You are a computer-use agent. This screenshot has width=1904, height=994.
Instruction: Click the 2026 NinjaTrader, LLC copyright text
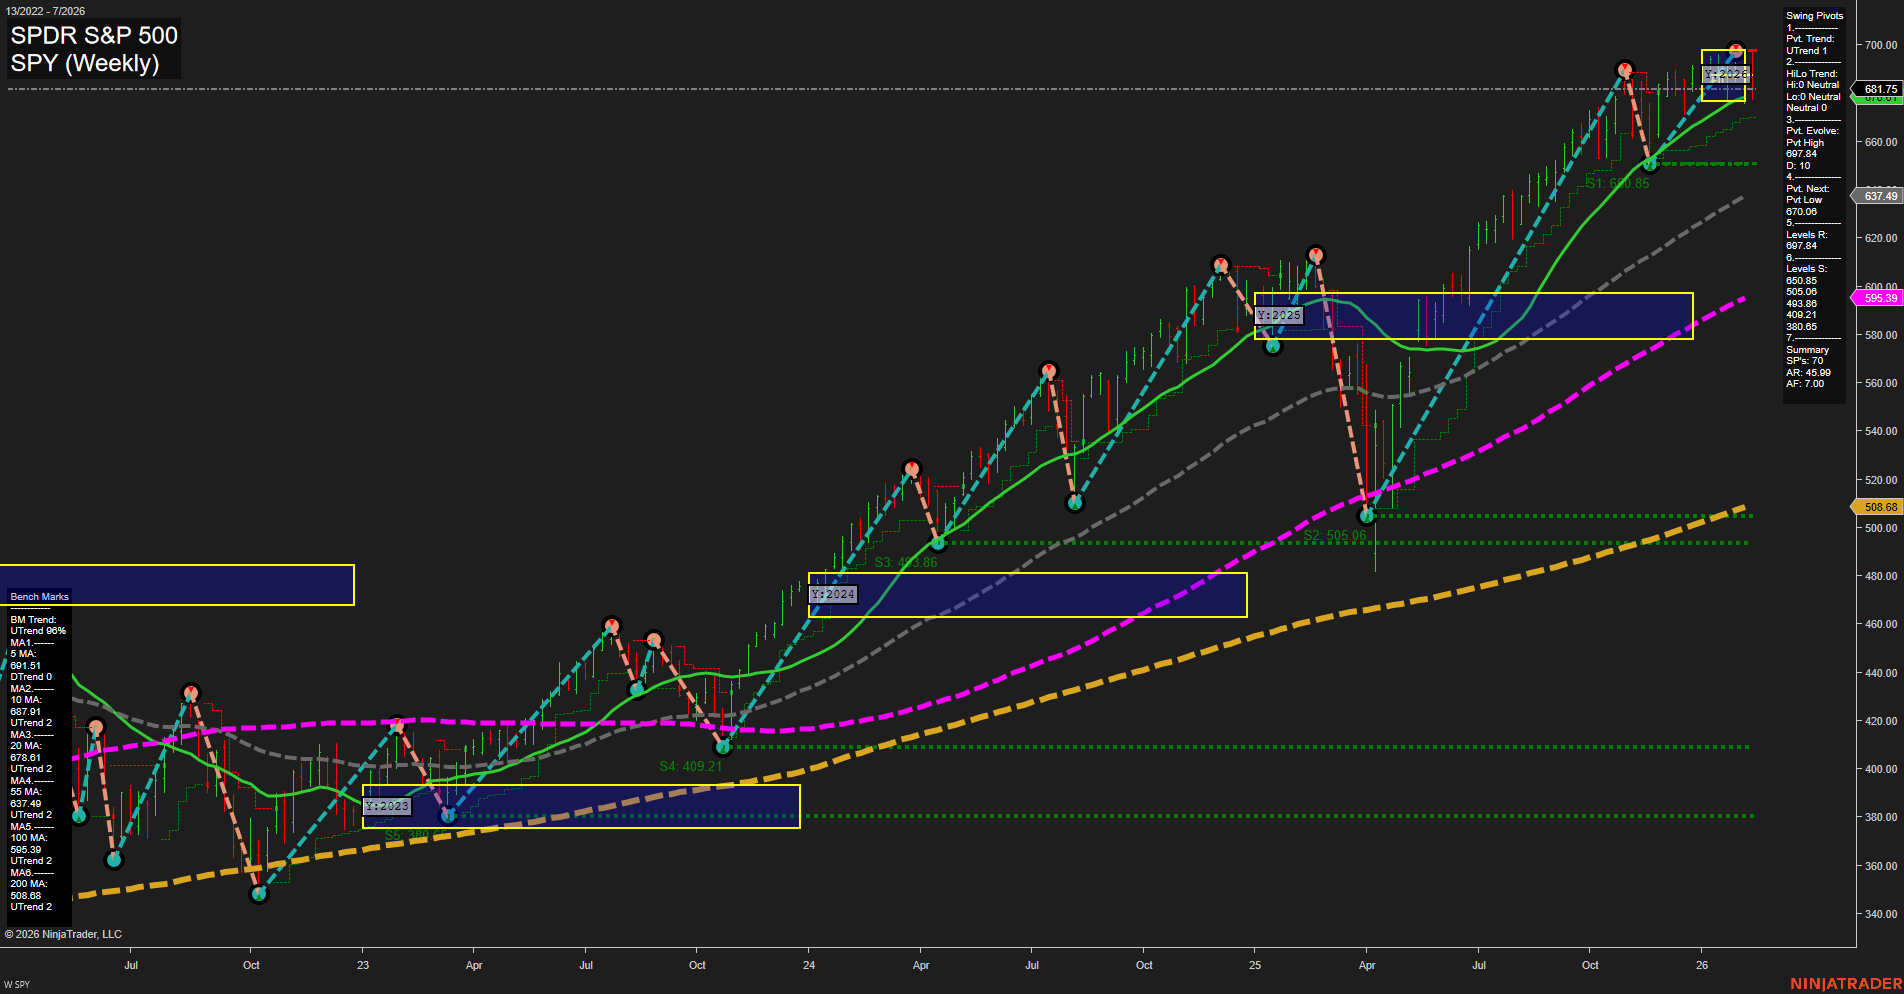[x=65, y=934]
